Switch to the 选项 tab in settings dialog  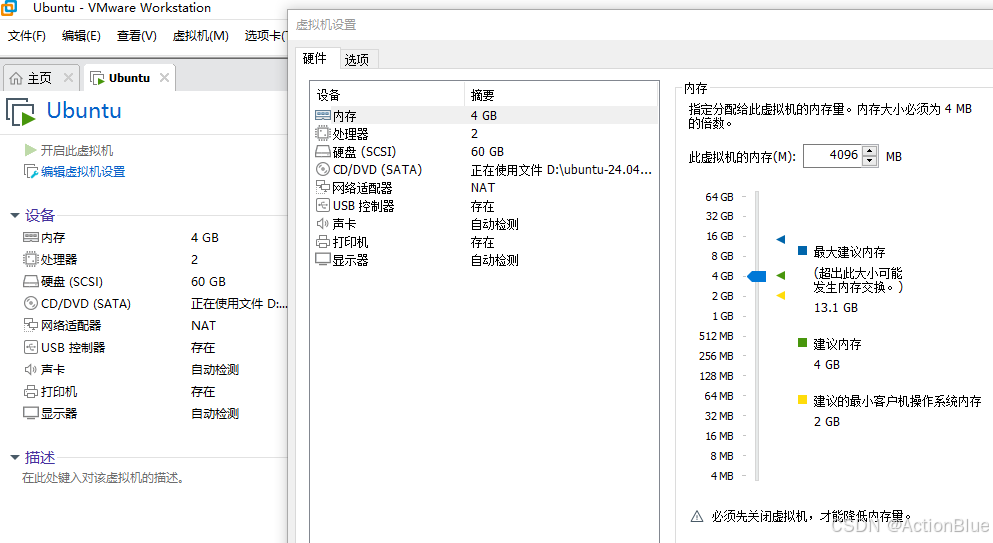[357, 60]
